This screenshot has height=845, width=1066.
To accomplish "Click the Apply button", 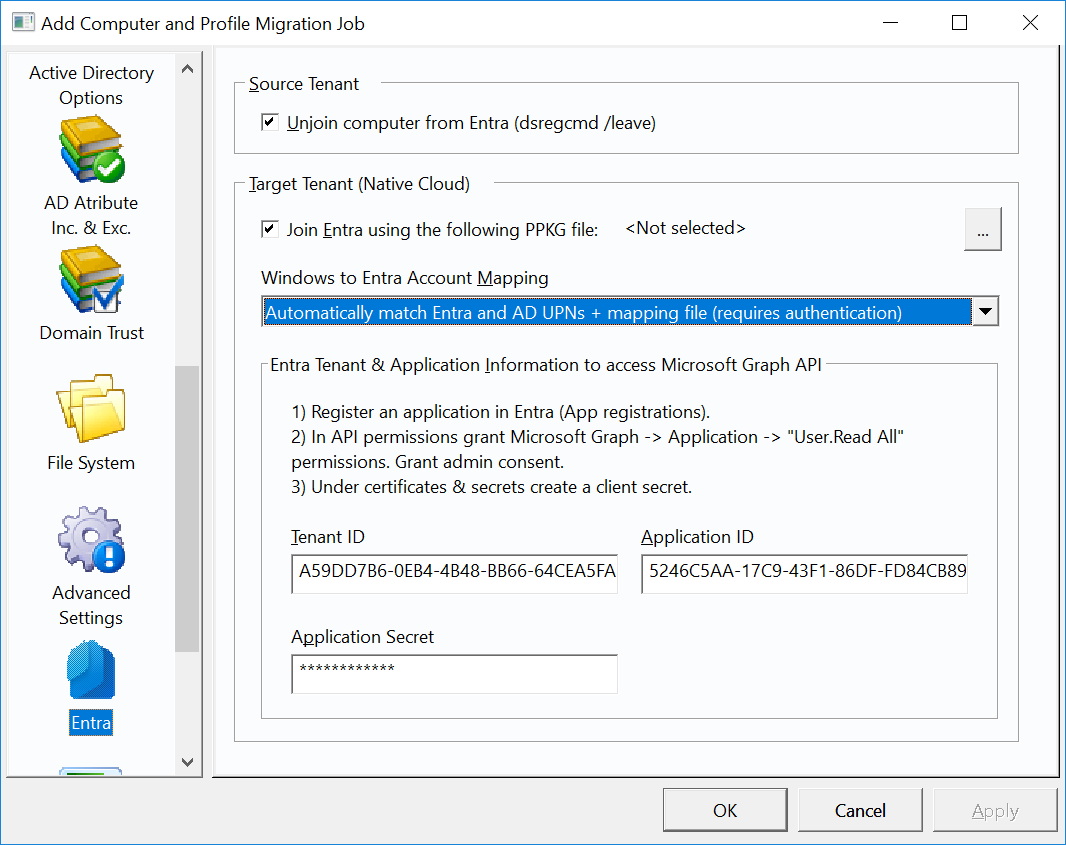I will coord(995,810).
